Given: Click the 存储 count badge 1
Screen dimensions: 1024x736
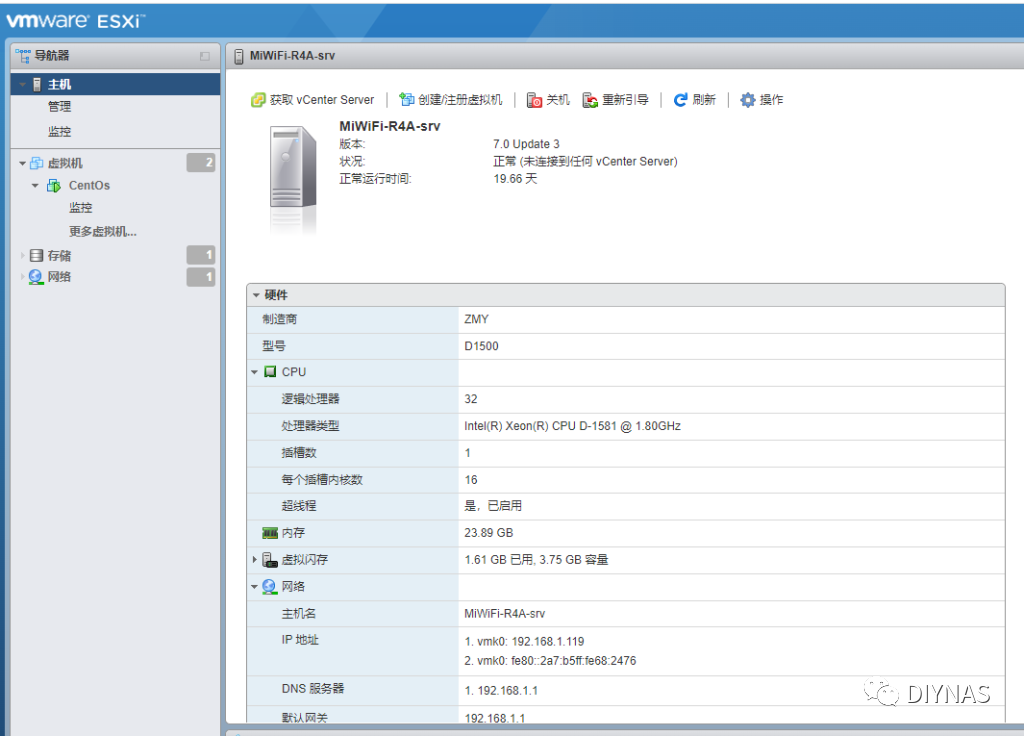Looking at the screenshot, I should click(201, 255).
